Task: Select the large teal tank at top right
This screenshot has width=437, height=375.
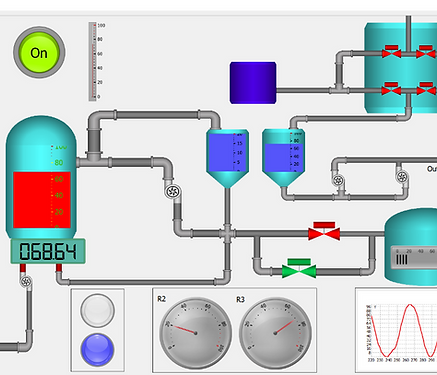Action: click(x=401, y=68)
